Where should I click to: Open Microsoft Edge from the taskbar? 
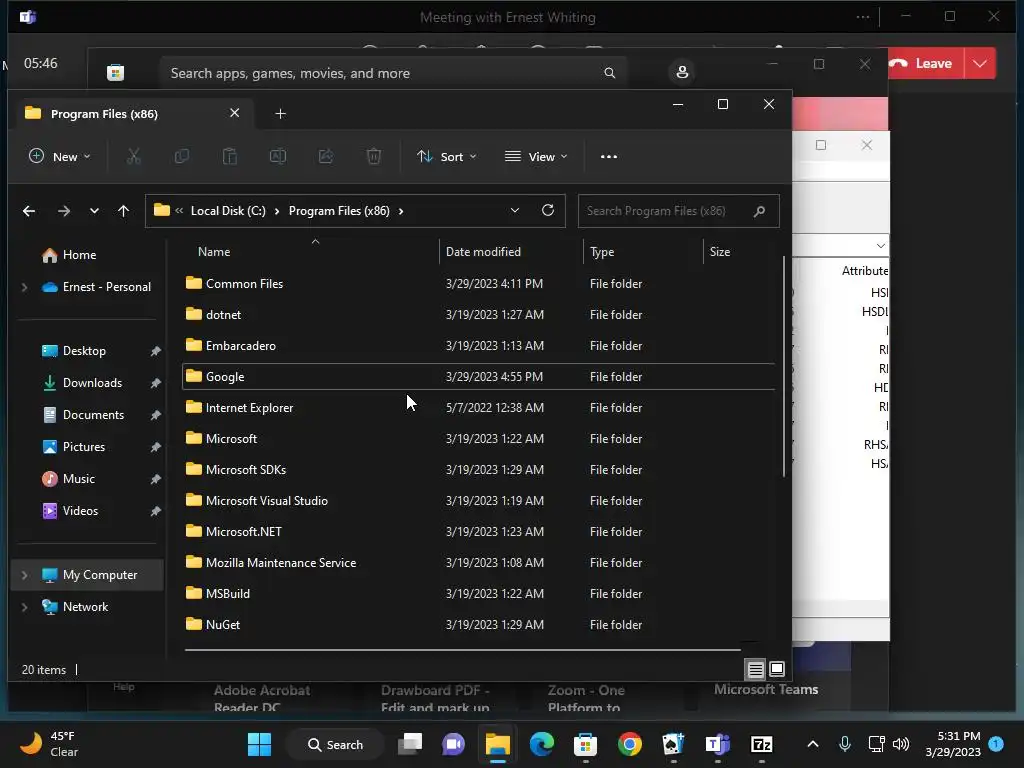(x=541, y=744)
